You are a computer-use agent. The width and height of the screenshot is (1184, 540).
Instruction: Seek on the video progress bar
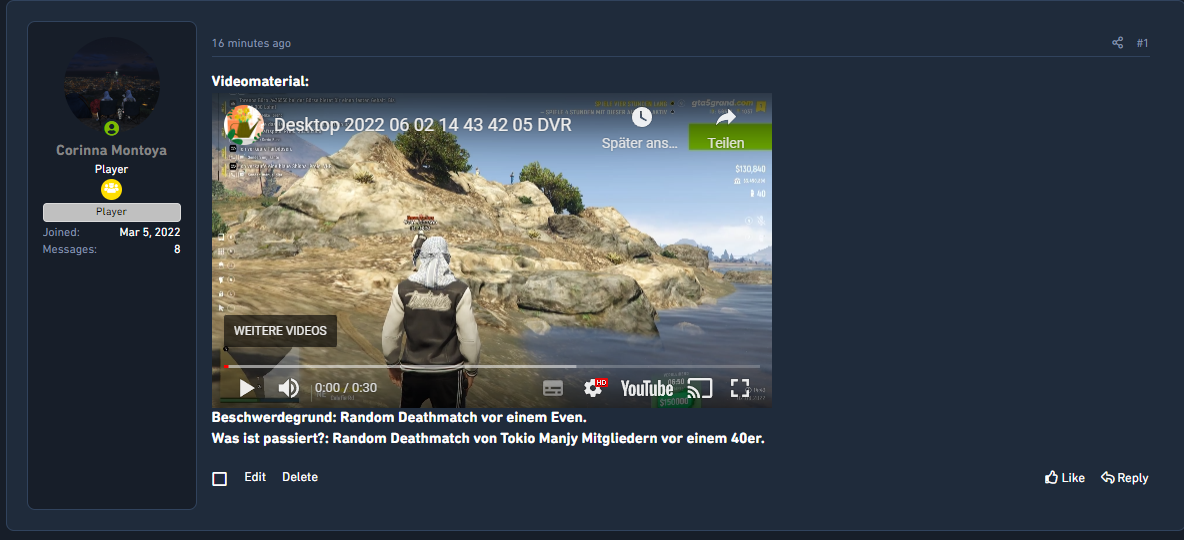492,366
